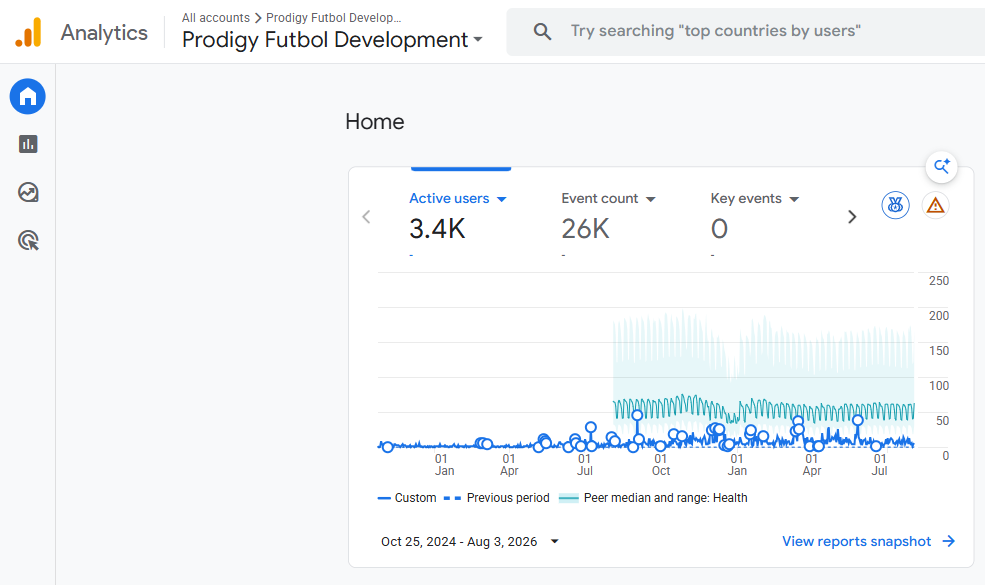Click the Prodigy Futbol Develop... breadcrumb
Viewport: 985px width, 585px height.
click(334, 18)
